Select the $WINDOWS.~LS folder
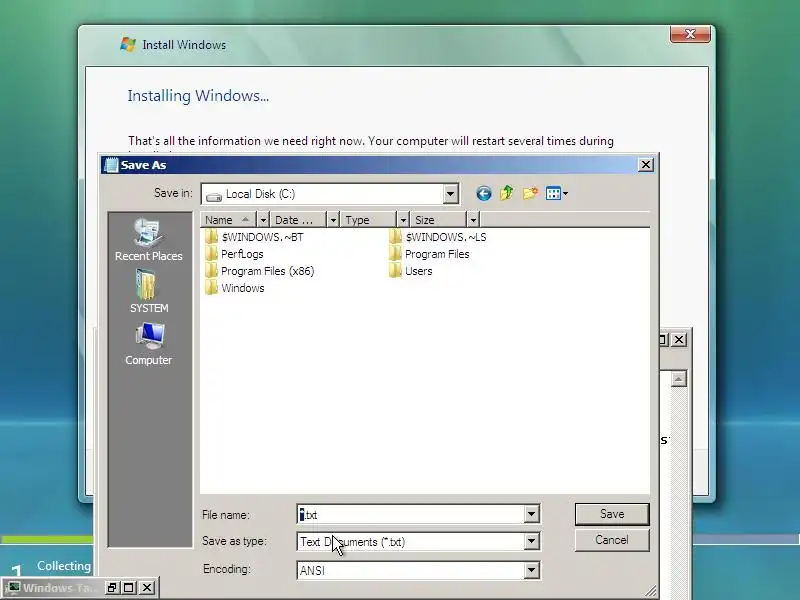The height and width of the screenshot is (600, 800). (x=438, y=237)
